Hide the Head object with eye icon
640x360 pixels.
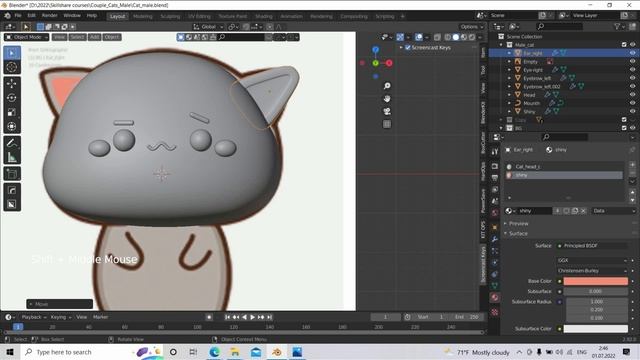click(633, 95)
